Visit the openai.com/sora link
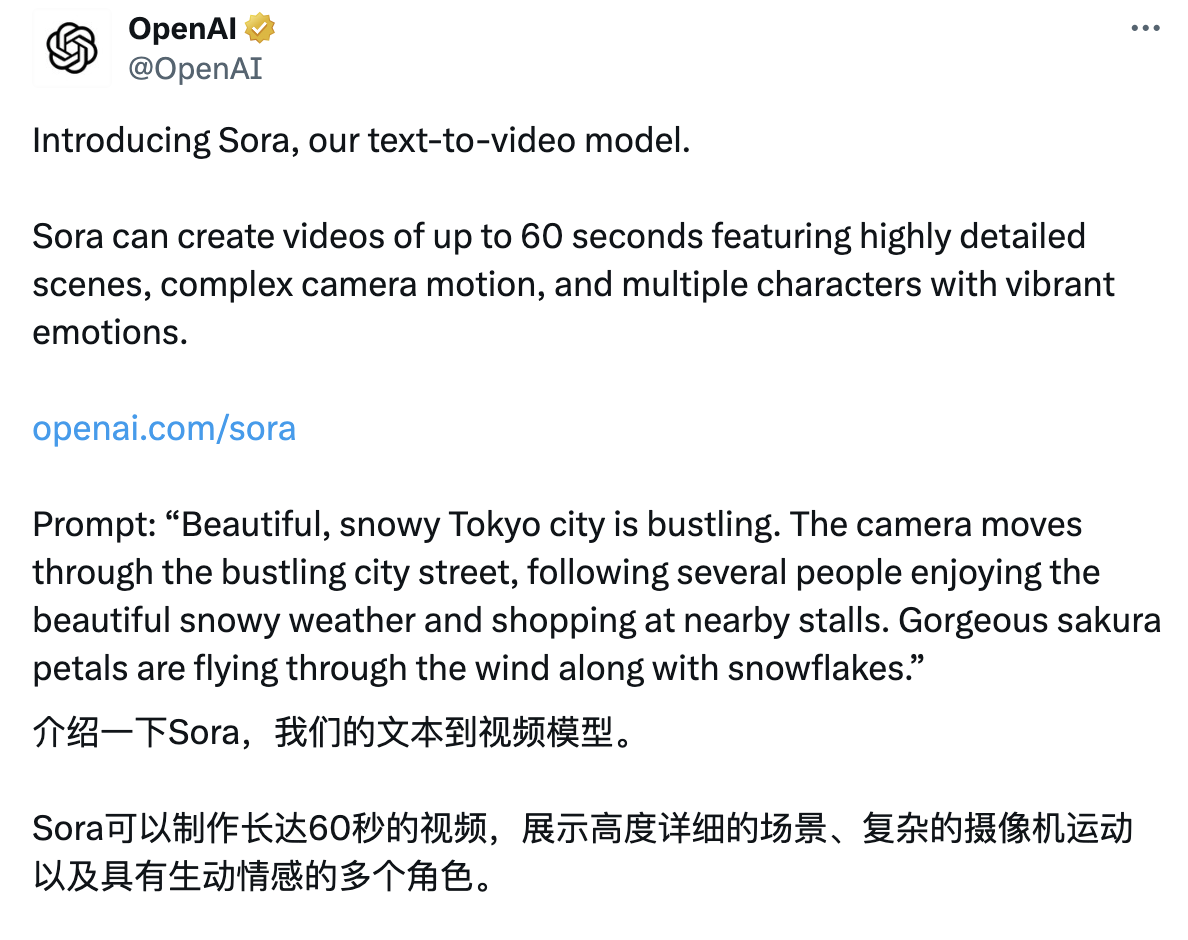 pos(163,428)
